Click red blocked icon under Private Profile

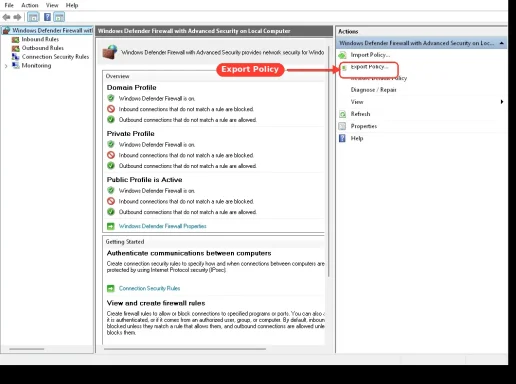click(x=111, y=155)
